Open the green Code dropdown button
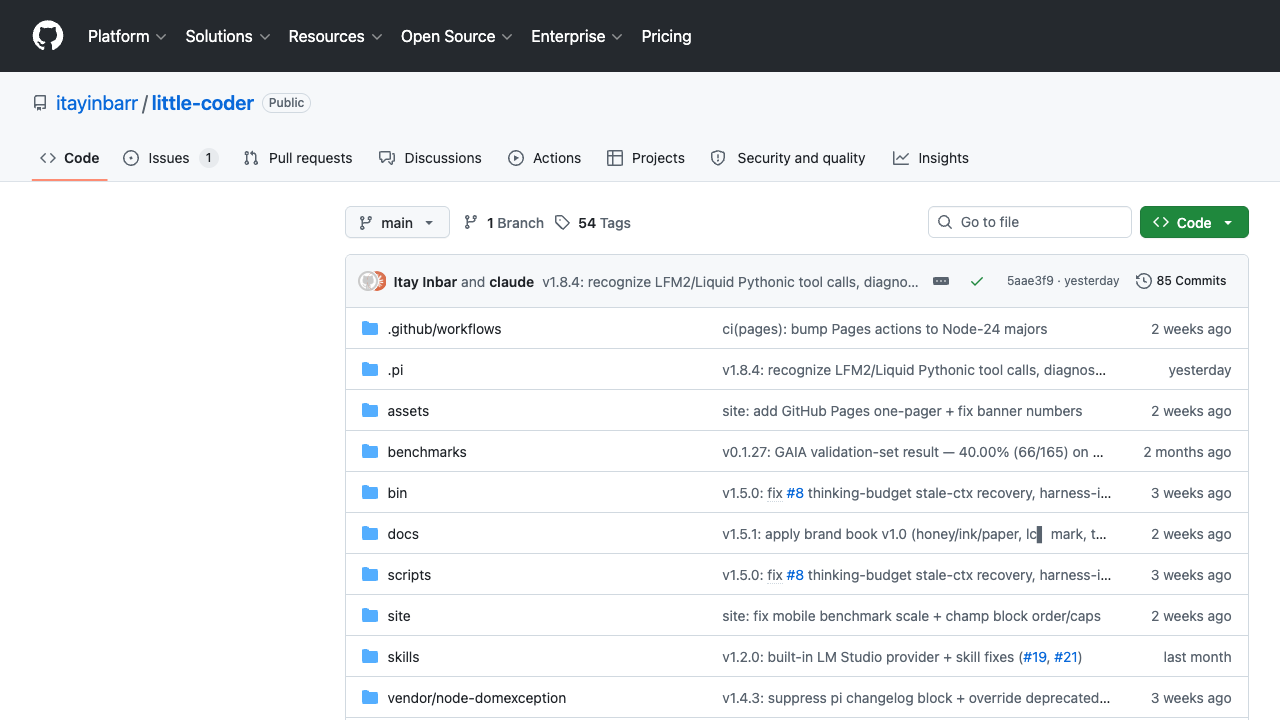 (1194, 223)
